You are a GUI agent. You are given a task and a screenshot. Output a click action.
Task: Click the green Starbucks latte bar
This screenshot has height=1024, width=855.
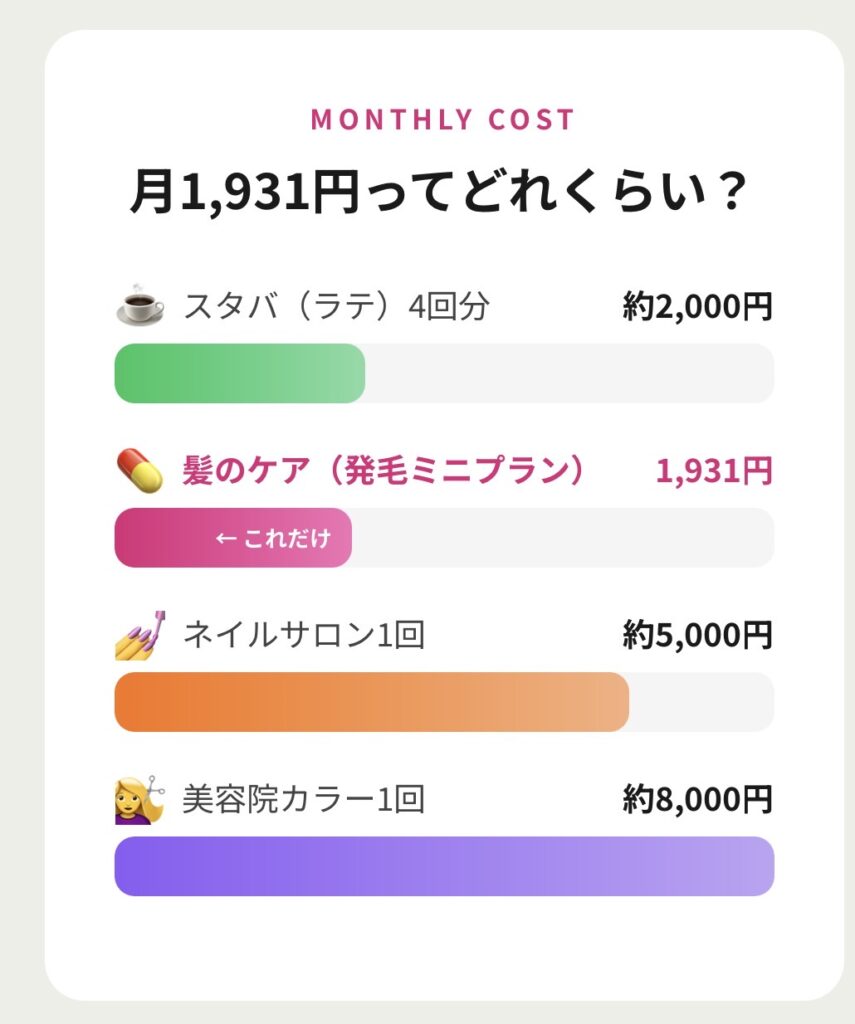(x=240, y=373)
